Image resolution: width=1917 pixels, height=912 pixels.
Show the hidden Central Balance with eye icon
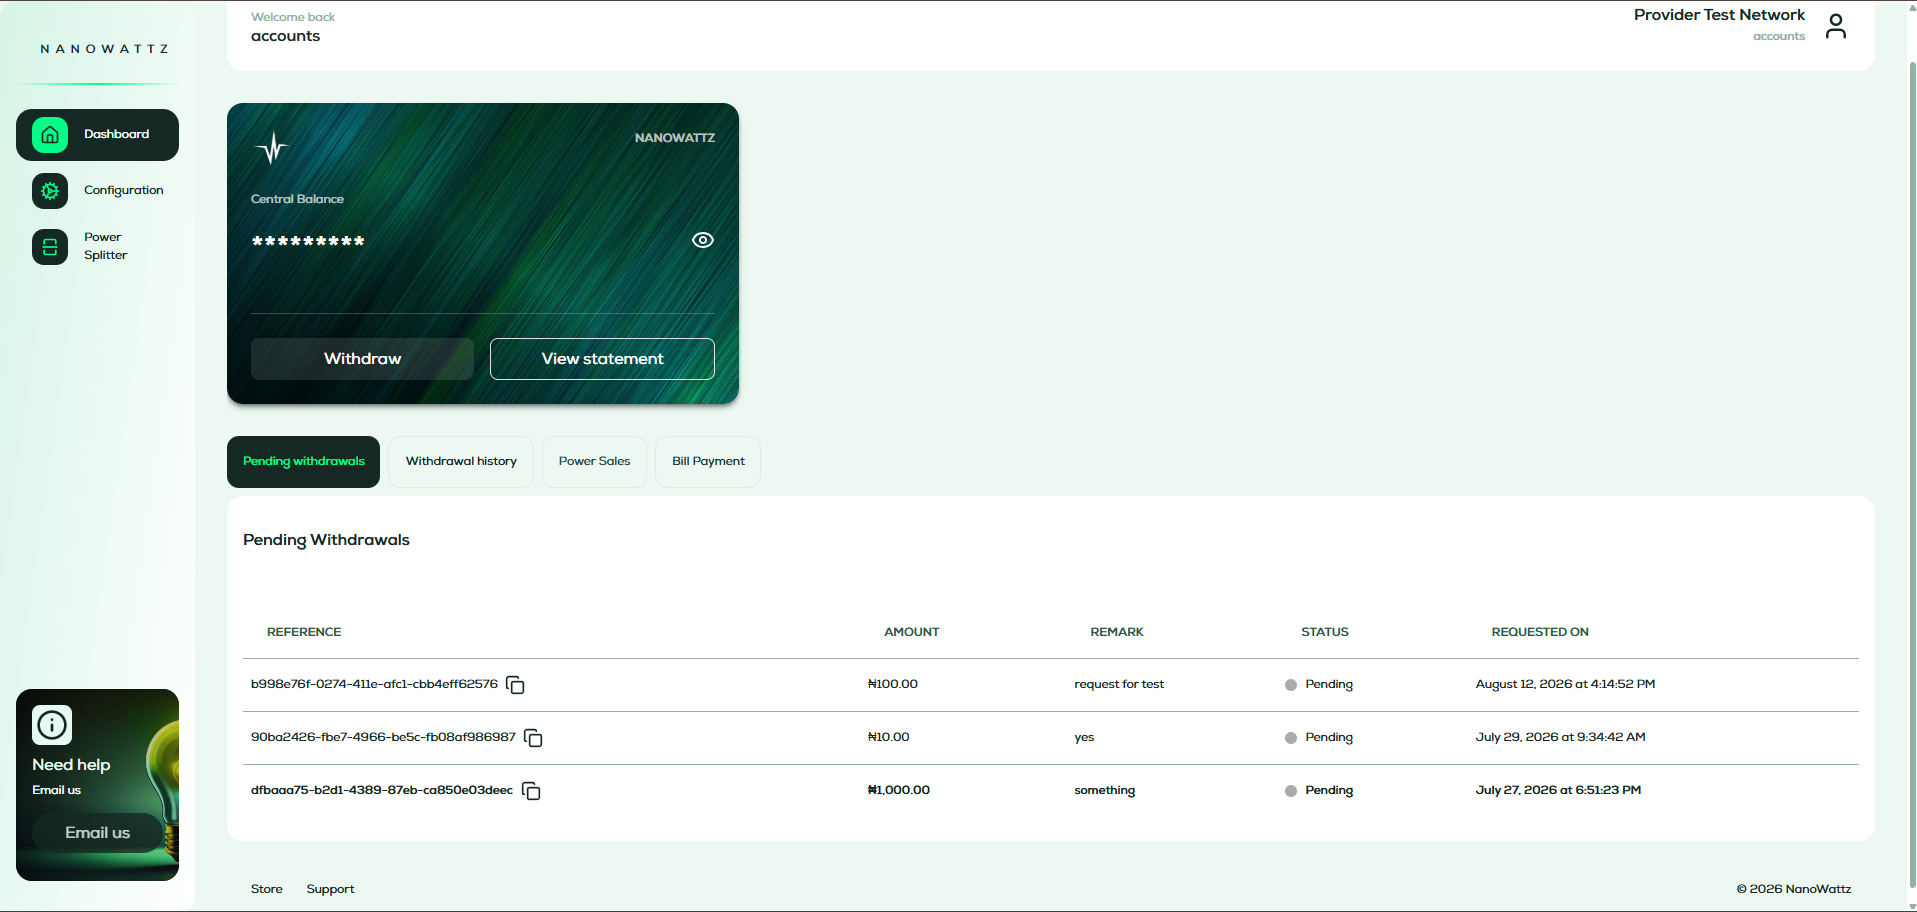tap(703, 240)
